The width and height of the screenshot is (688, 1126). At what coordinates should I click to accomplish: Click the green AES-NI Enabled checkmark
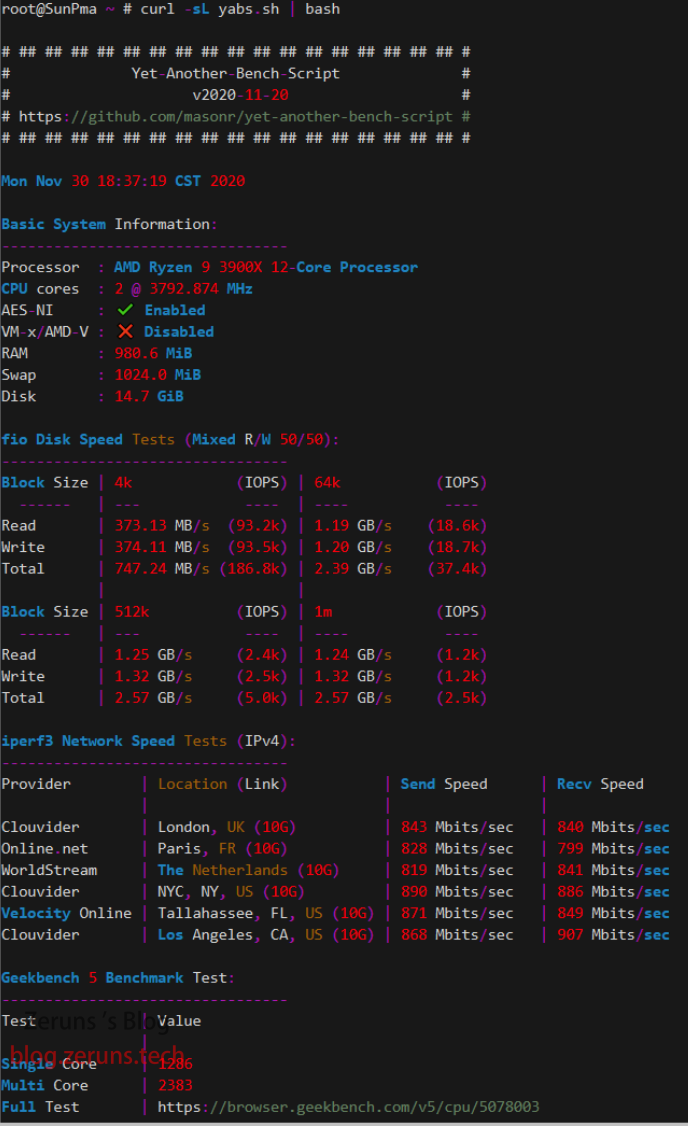(x=125, y=310)
